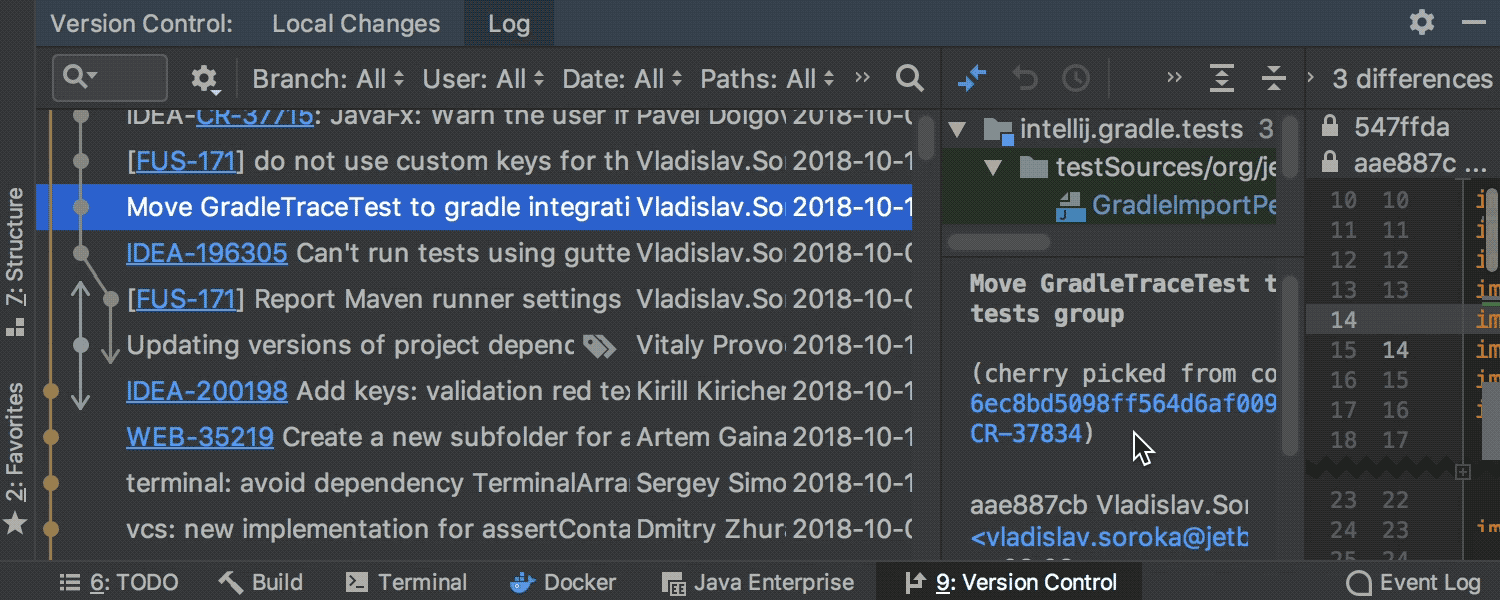Open the Branch: All filter dropdown
Image resolution: width=1500 pixels, height=600 pixels.
coord(328,78)
